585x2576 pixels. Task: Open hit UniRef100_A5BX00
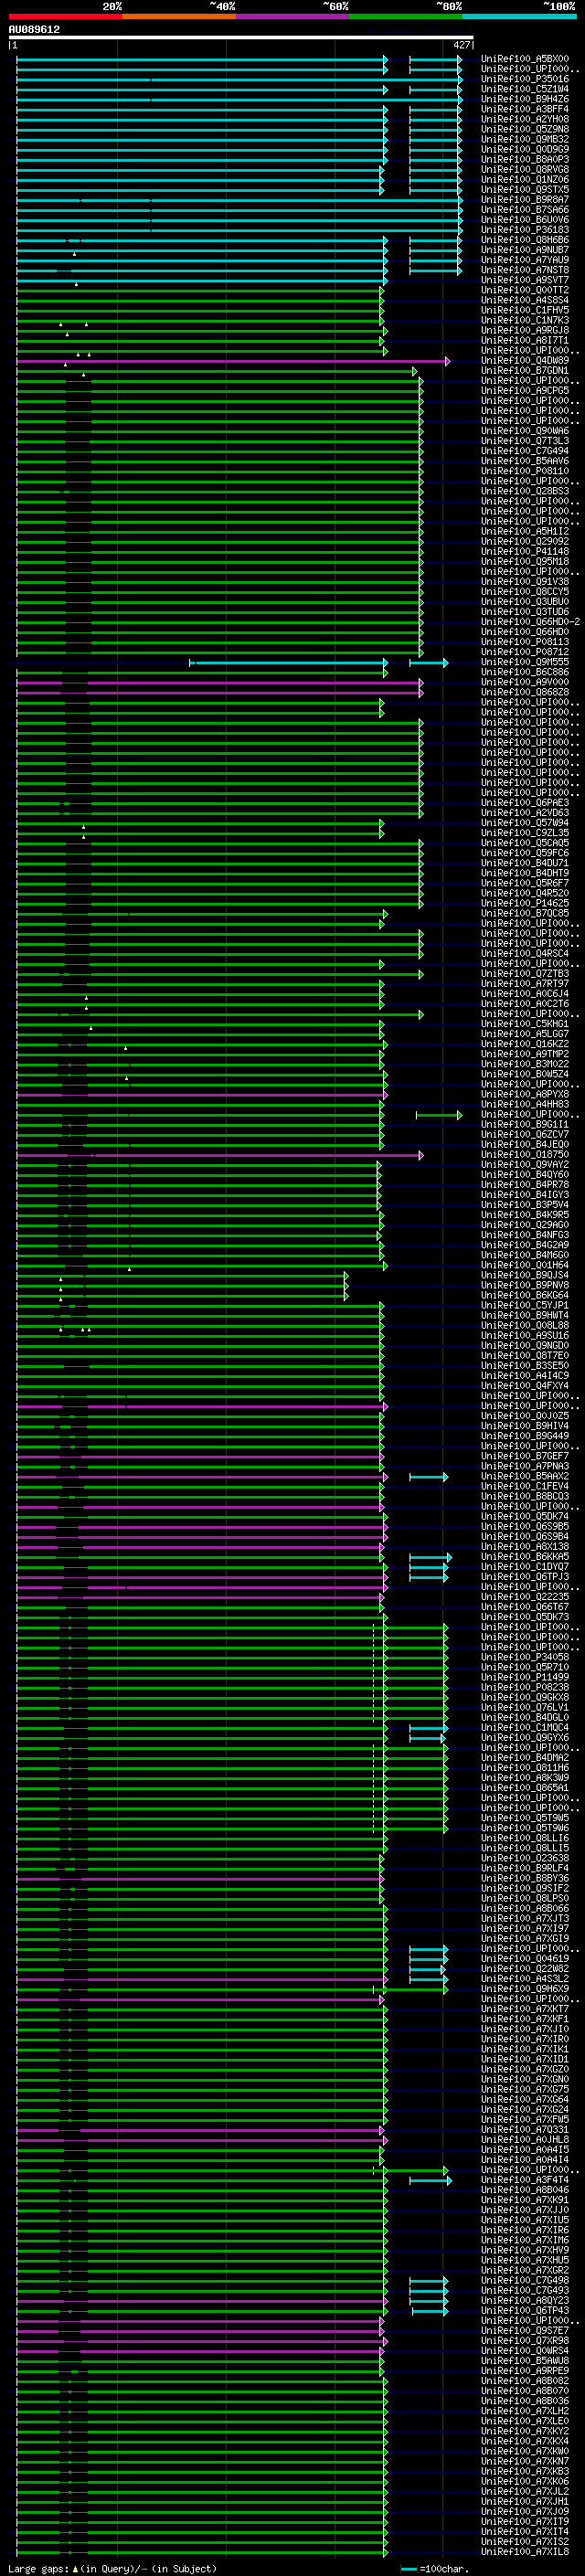pos(524,59)
